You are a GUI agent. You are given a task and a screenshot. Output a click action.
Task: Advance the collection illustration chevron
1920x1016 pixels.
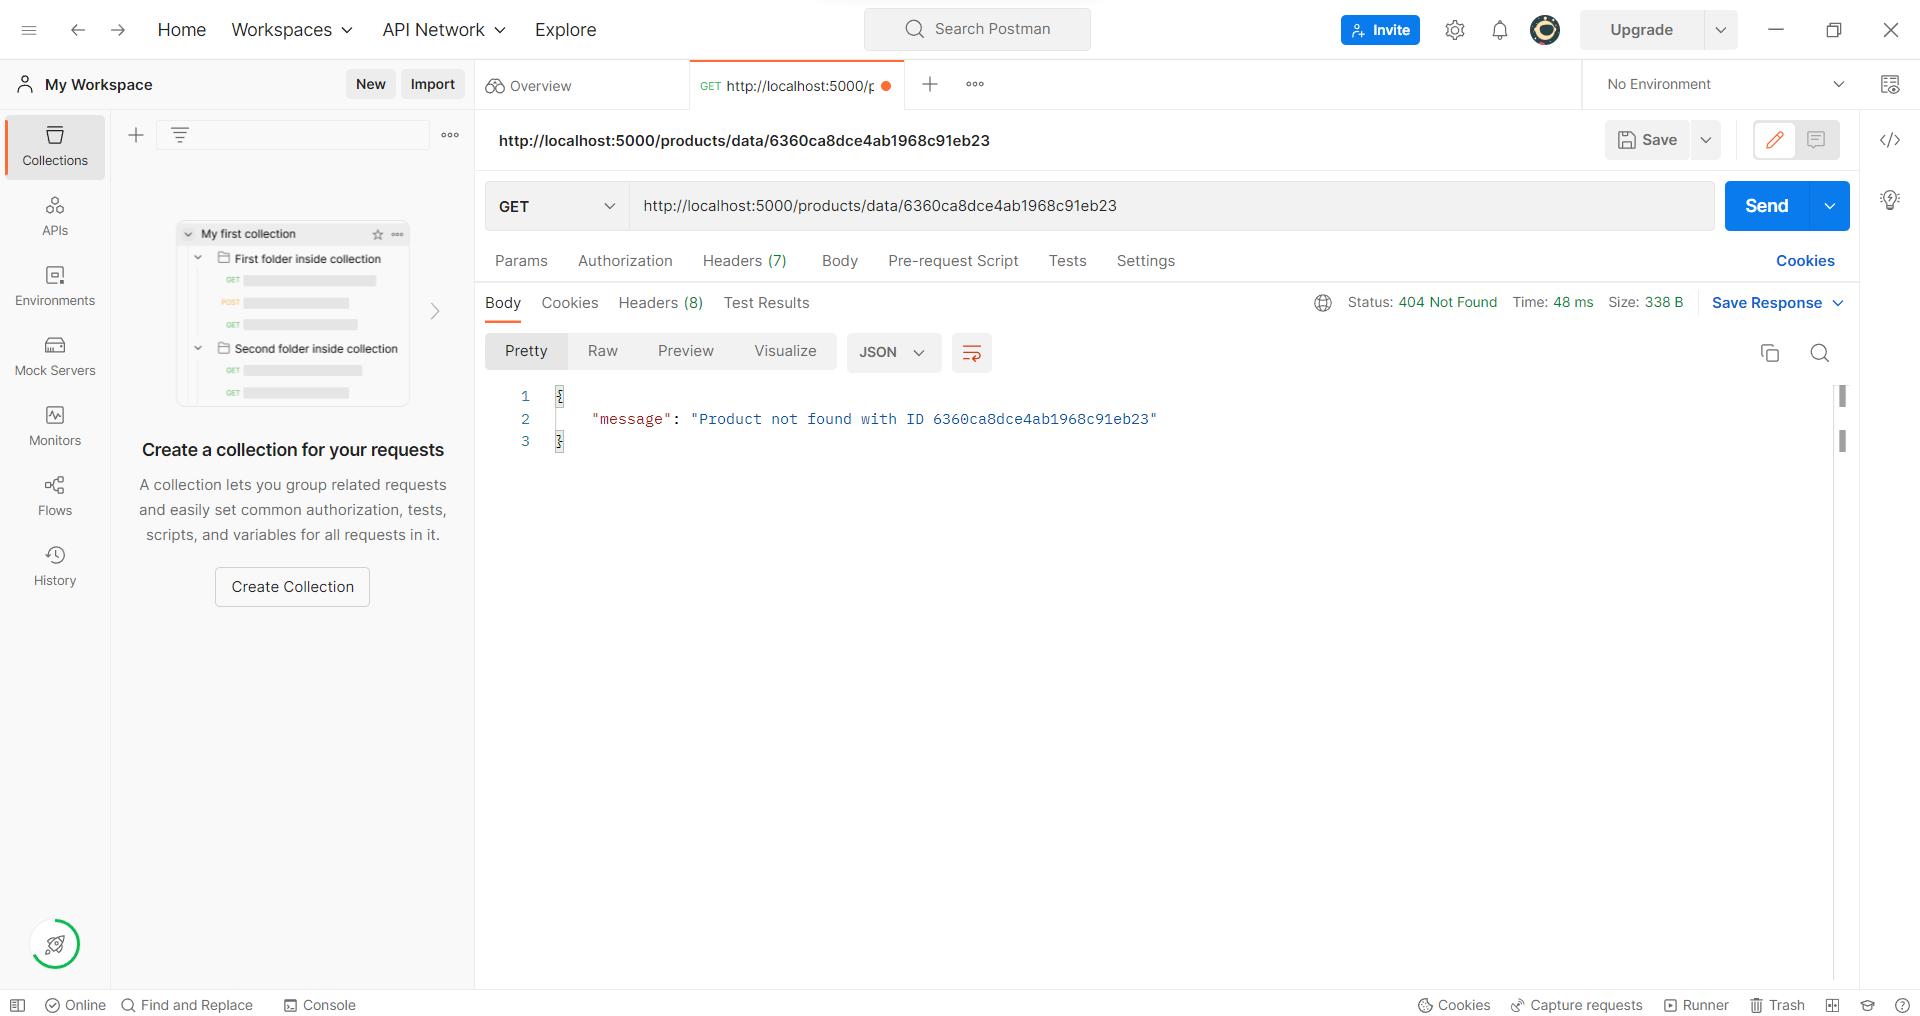pyautogui.click(x=435, y=311)
